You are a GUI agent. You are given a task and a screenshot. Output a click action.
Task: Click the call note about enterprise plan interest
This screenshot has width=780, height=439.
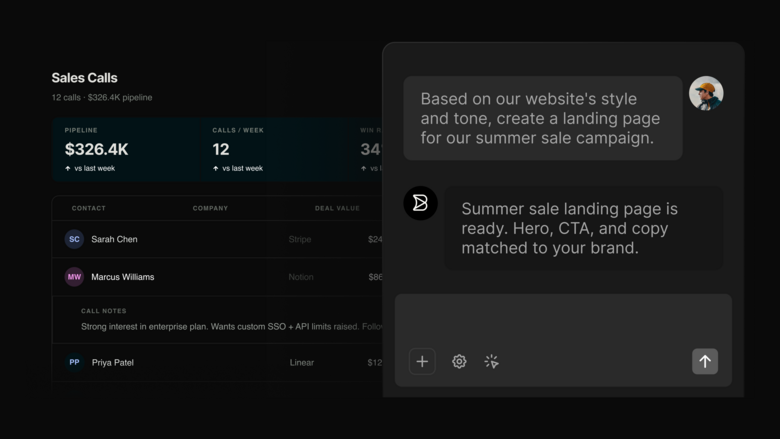pyautogui.click(x=232, y=327)
